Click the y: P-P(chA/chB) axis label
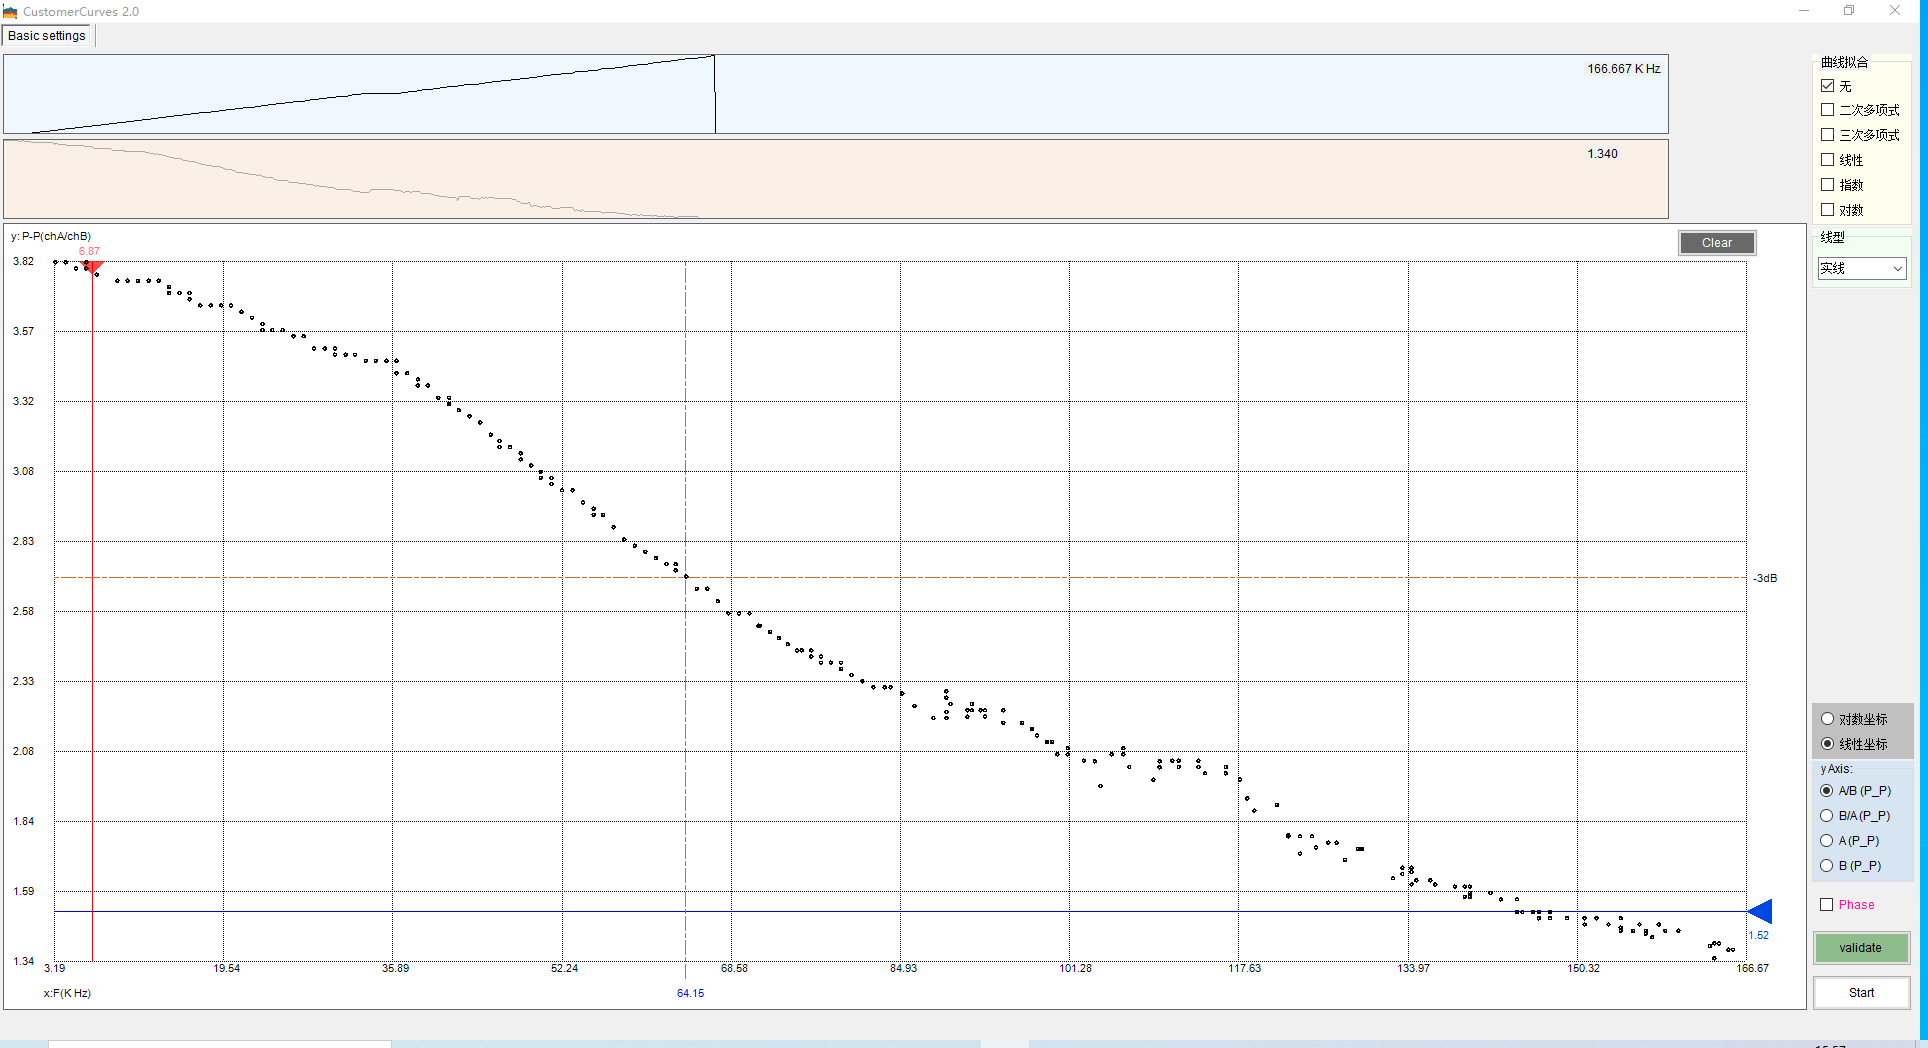1928x1048 pixels. pos(51,236)
